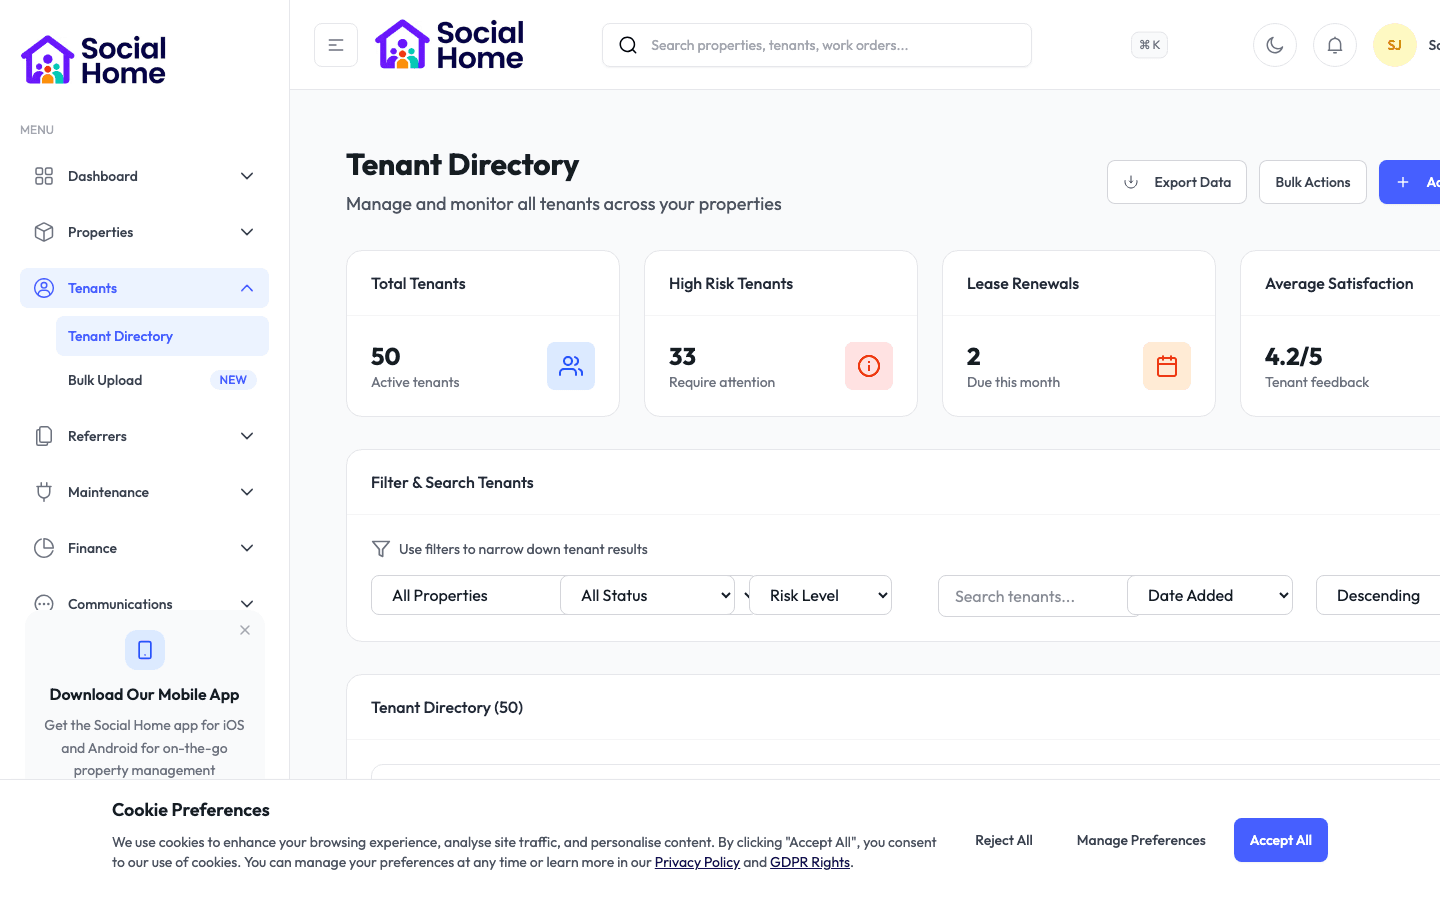Click the Export Data button
This screenshot has height=900, width=1440.
[x=1176, y=182]
